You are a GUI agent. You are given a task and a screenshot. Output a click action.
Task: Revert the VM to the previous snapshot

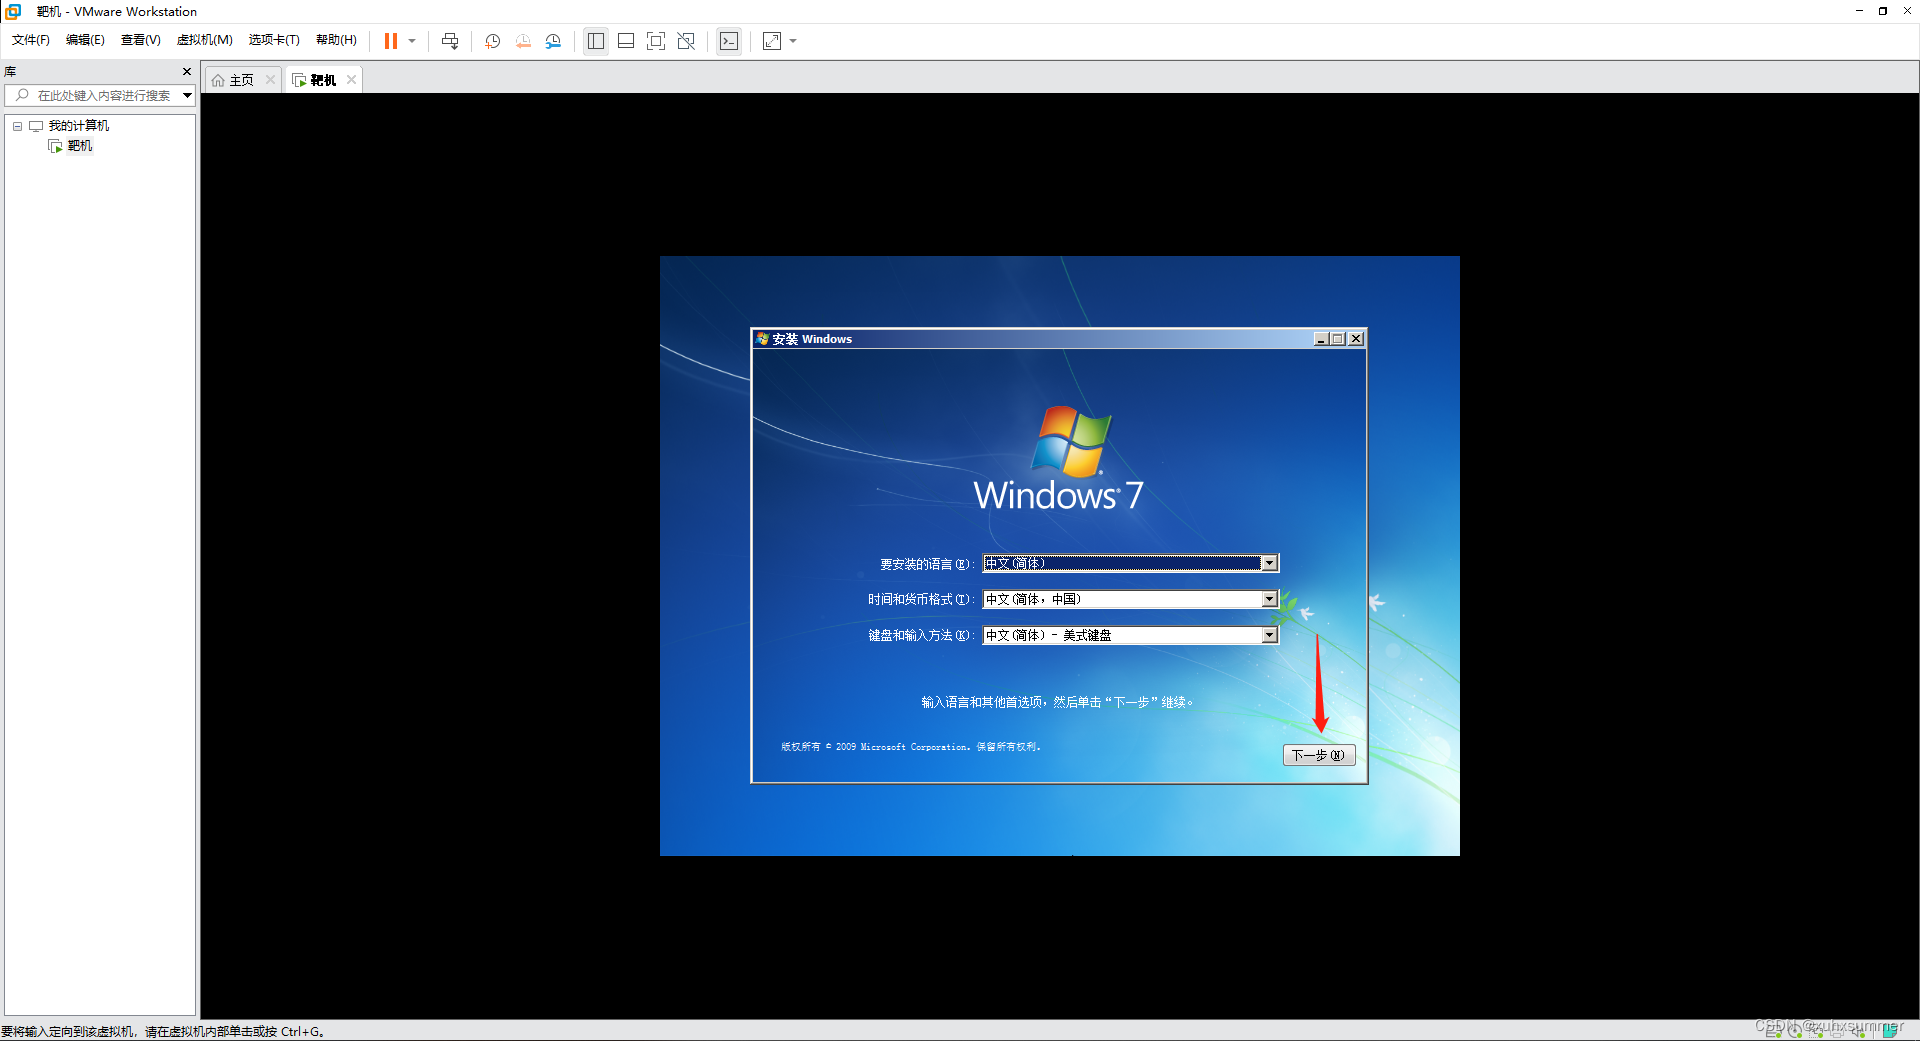[x=523, y=41]
